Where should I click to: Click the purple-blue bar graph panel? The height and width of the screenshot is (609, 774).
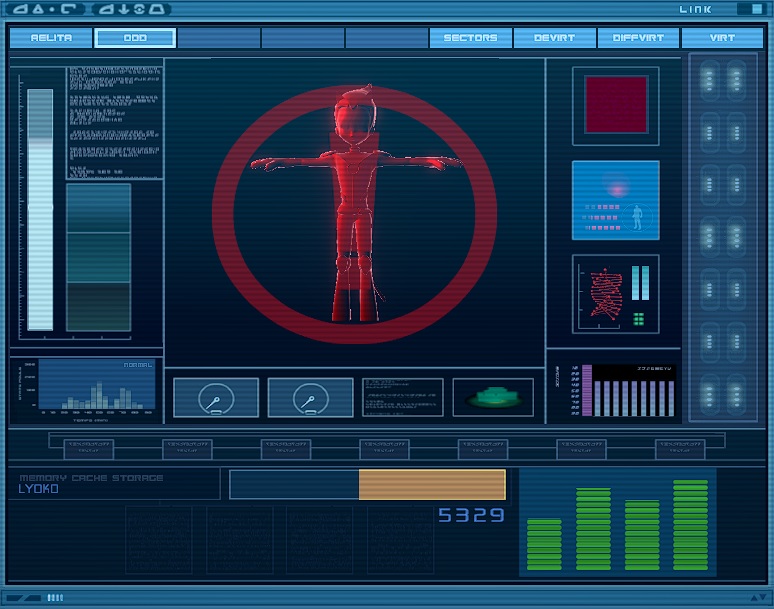(628, 391)
